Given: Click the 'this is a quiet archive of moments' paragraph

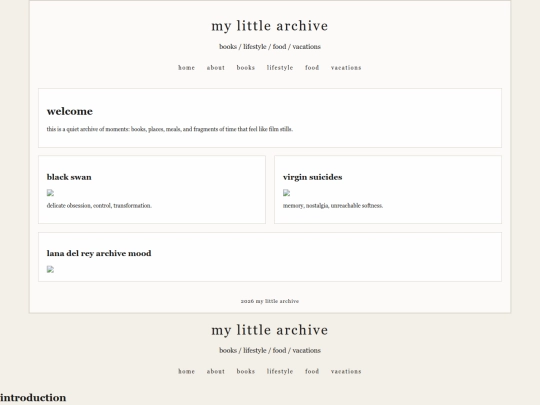Looking at the screenshot, I should pyautogui.click(x=170, y=129).
